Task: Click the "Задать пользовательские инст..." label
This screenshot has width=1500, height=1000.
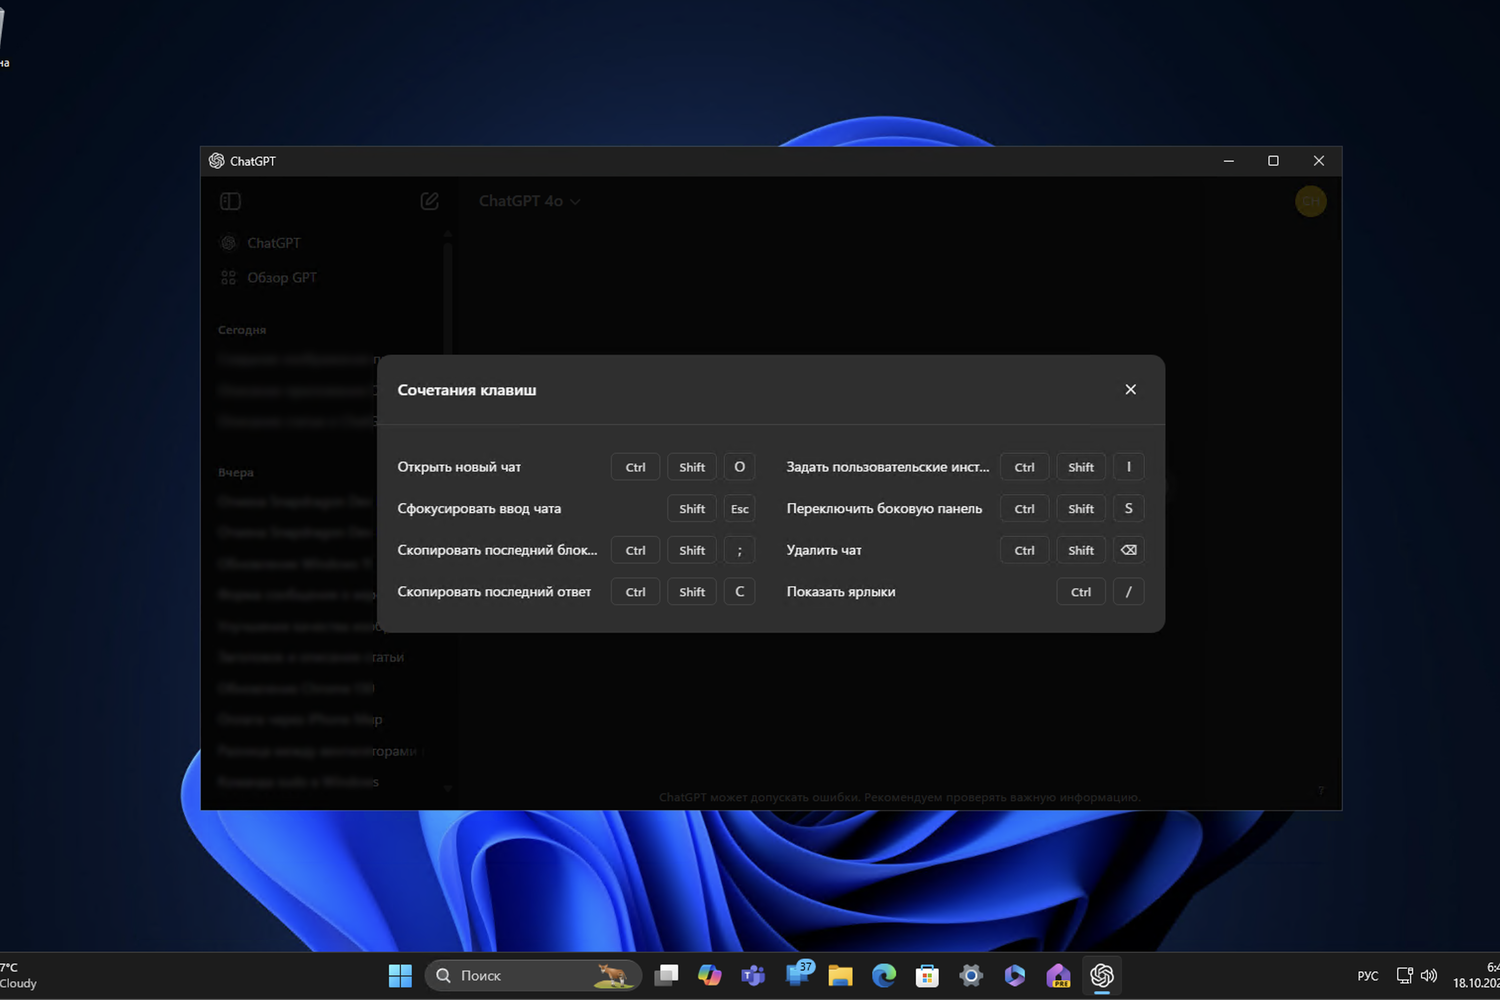Action: 888,467
